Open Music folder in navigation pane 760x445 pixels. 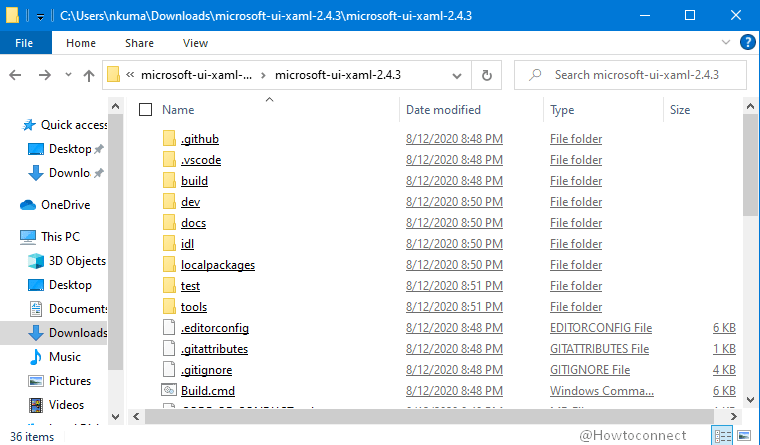click(55, 357)
